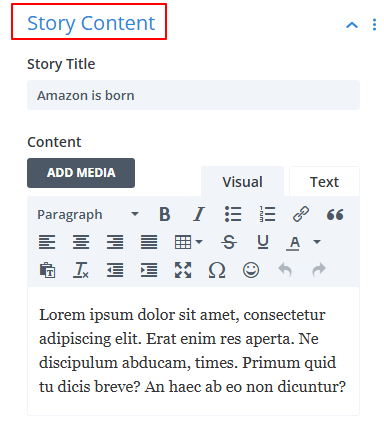The width and height of the screenshot is (384, 439).
Task: Open the Paragraph format dropdown
Action: pos(88,214)
